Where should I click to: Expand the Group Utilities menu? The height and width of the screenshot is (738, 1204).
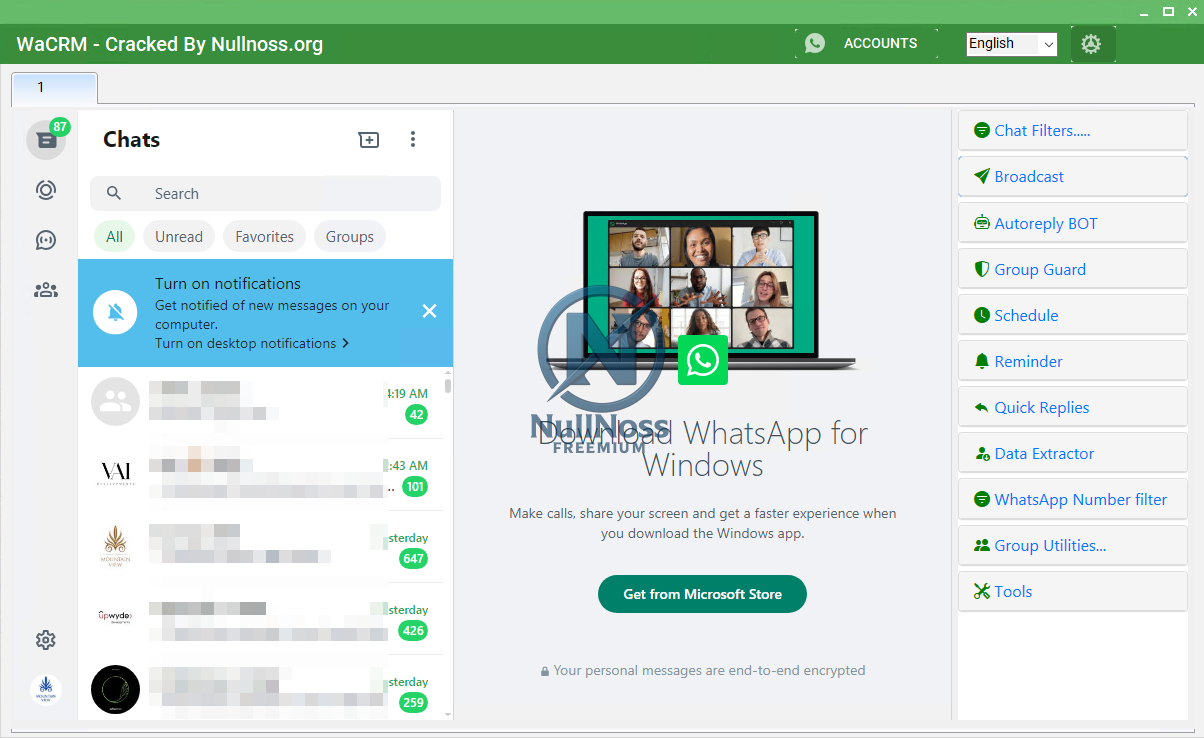click(x=1072, y=546)
